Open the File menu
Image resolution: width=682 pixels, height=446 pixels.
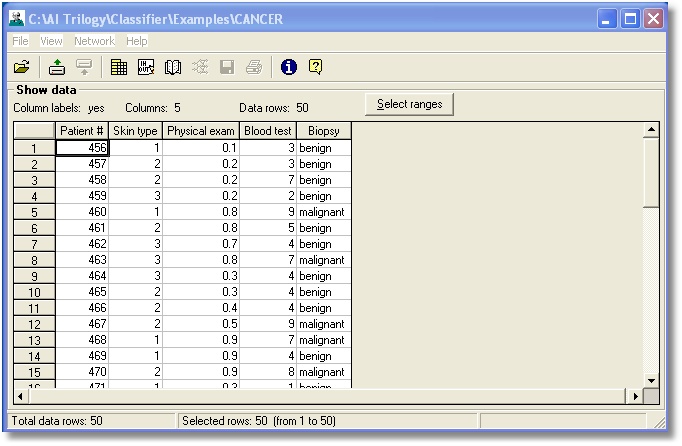tap(20, 41)
